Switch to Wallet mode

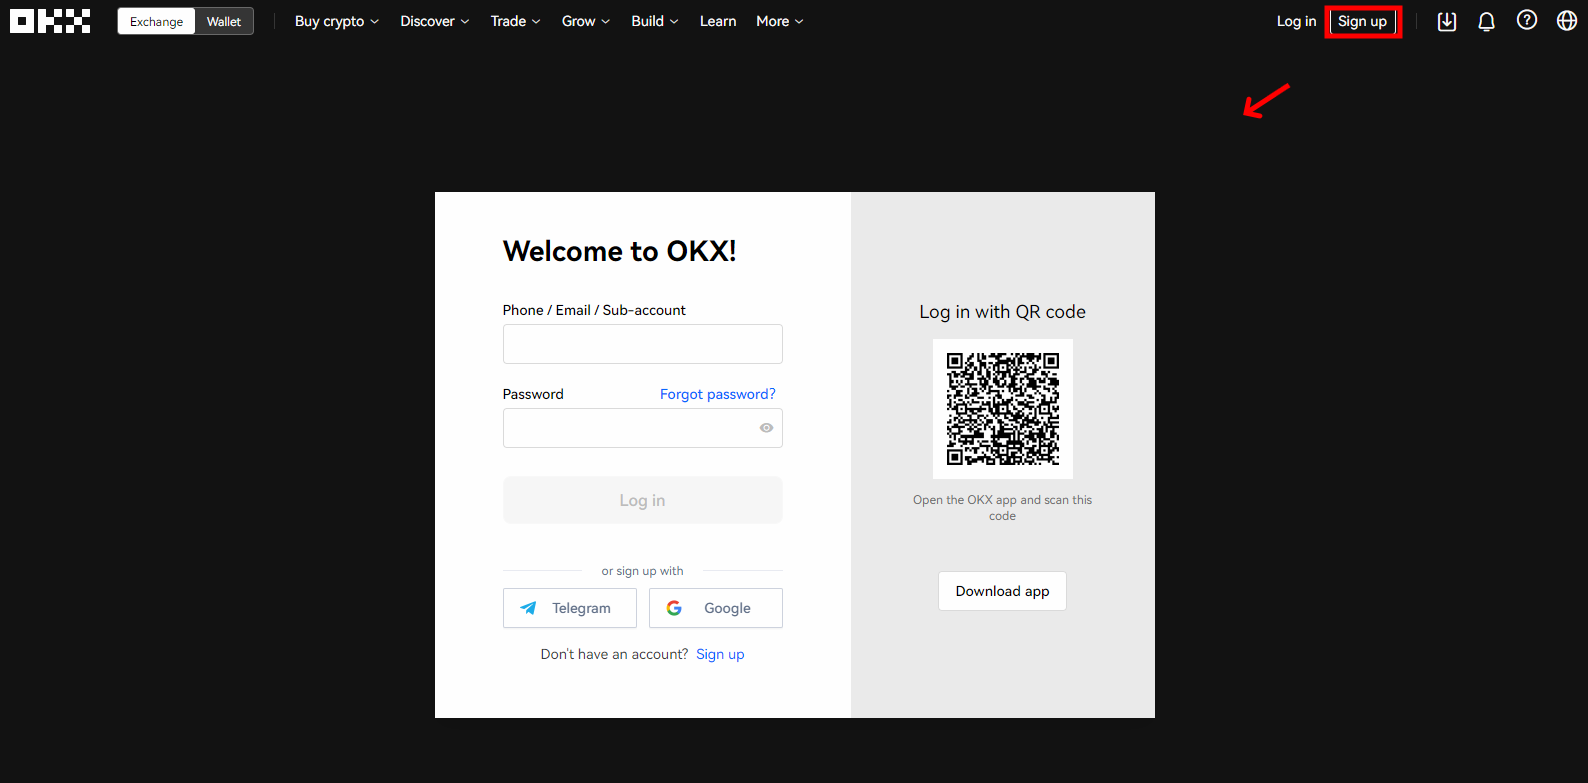(224, 21)
